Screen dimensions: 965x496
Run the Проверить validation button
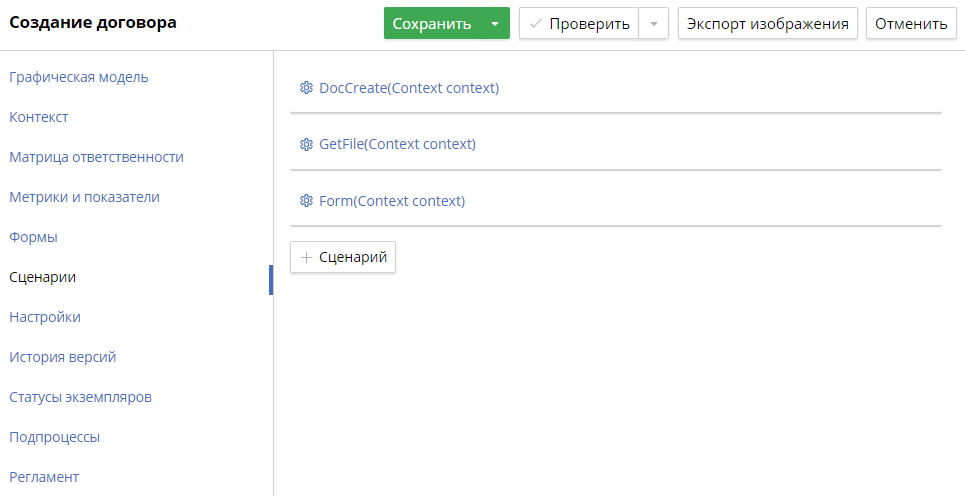point(579,23)
